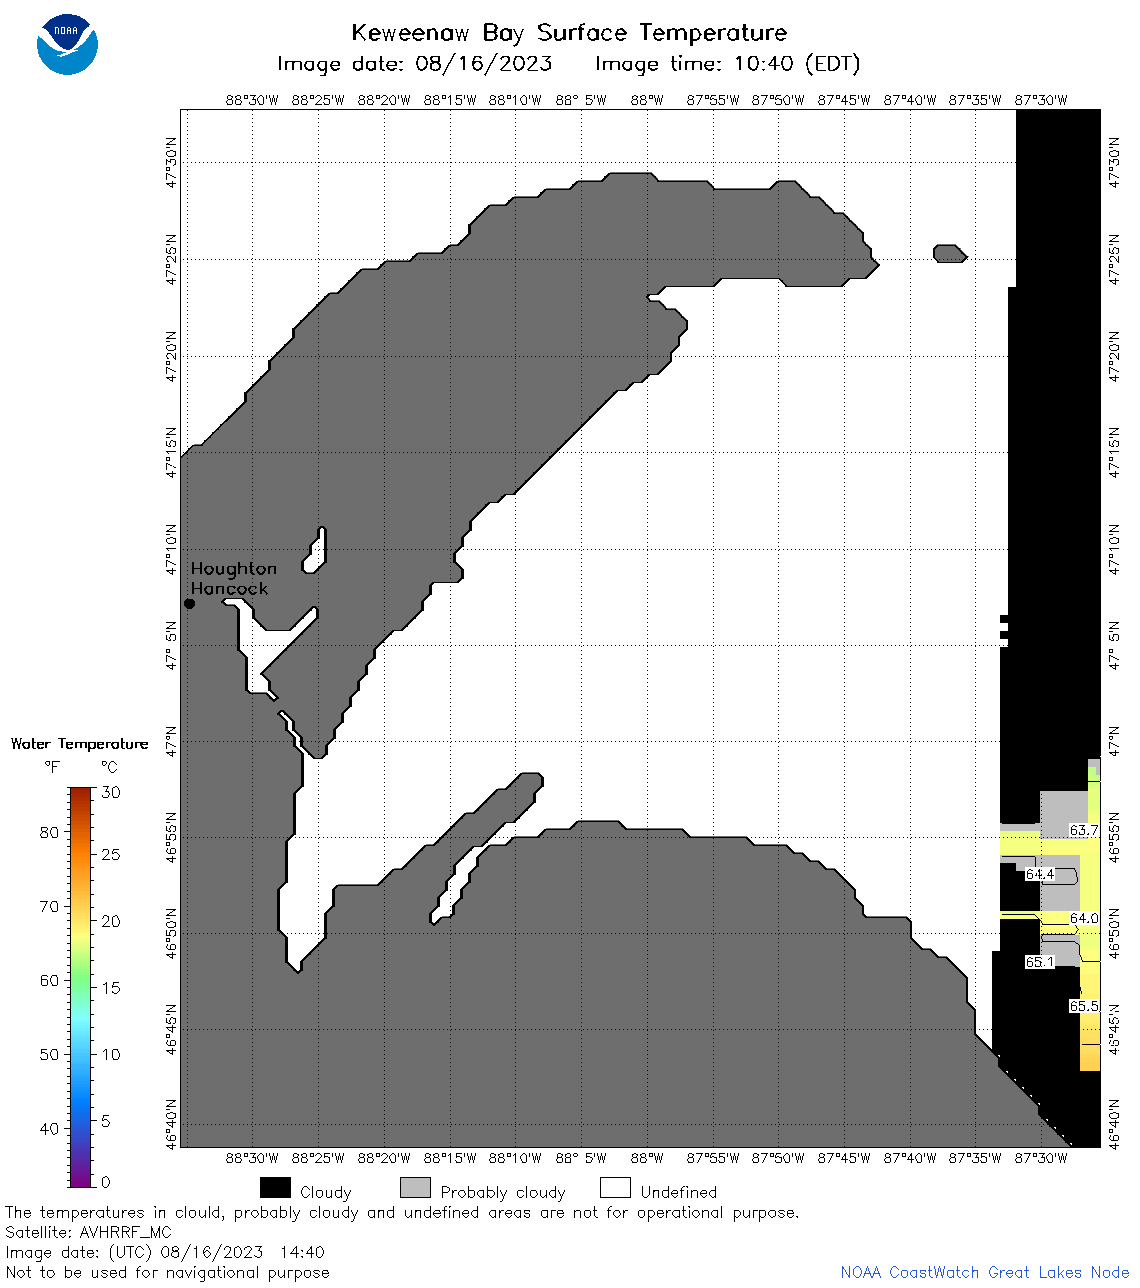Viewport: 1140px width, 1288px height.
Task: Click the 'Cloudy' legend label text
Action: pos(326,1192)
